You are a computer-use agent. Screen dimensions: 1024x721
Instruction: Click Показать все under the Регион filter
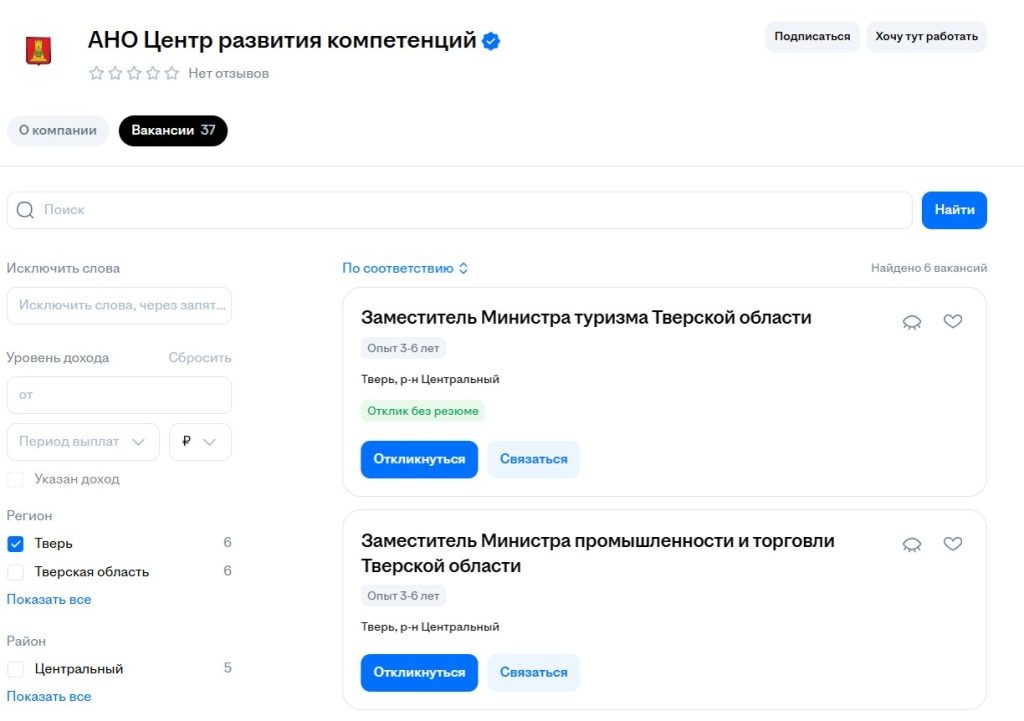[49, 599]
